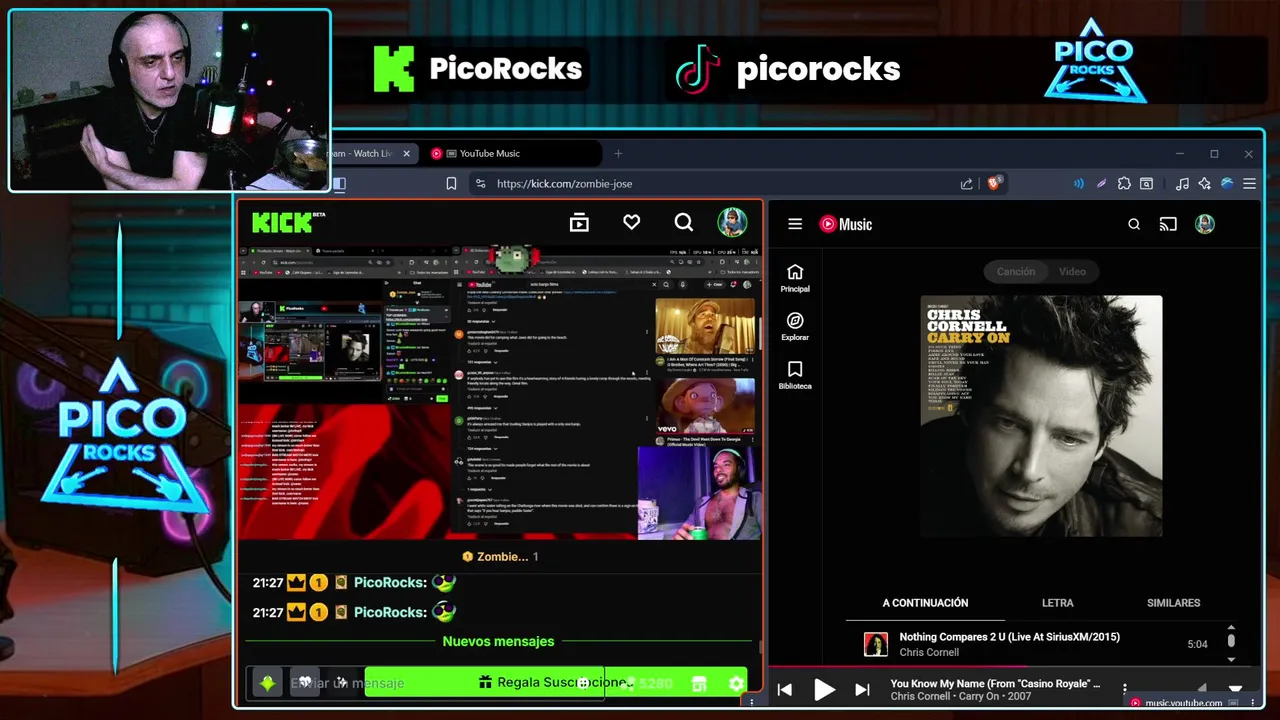Screen dimensions: 1280x720
Task: Skip to previous track
Action: (785, 689)
